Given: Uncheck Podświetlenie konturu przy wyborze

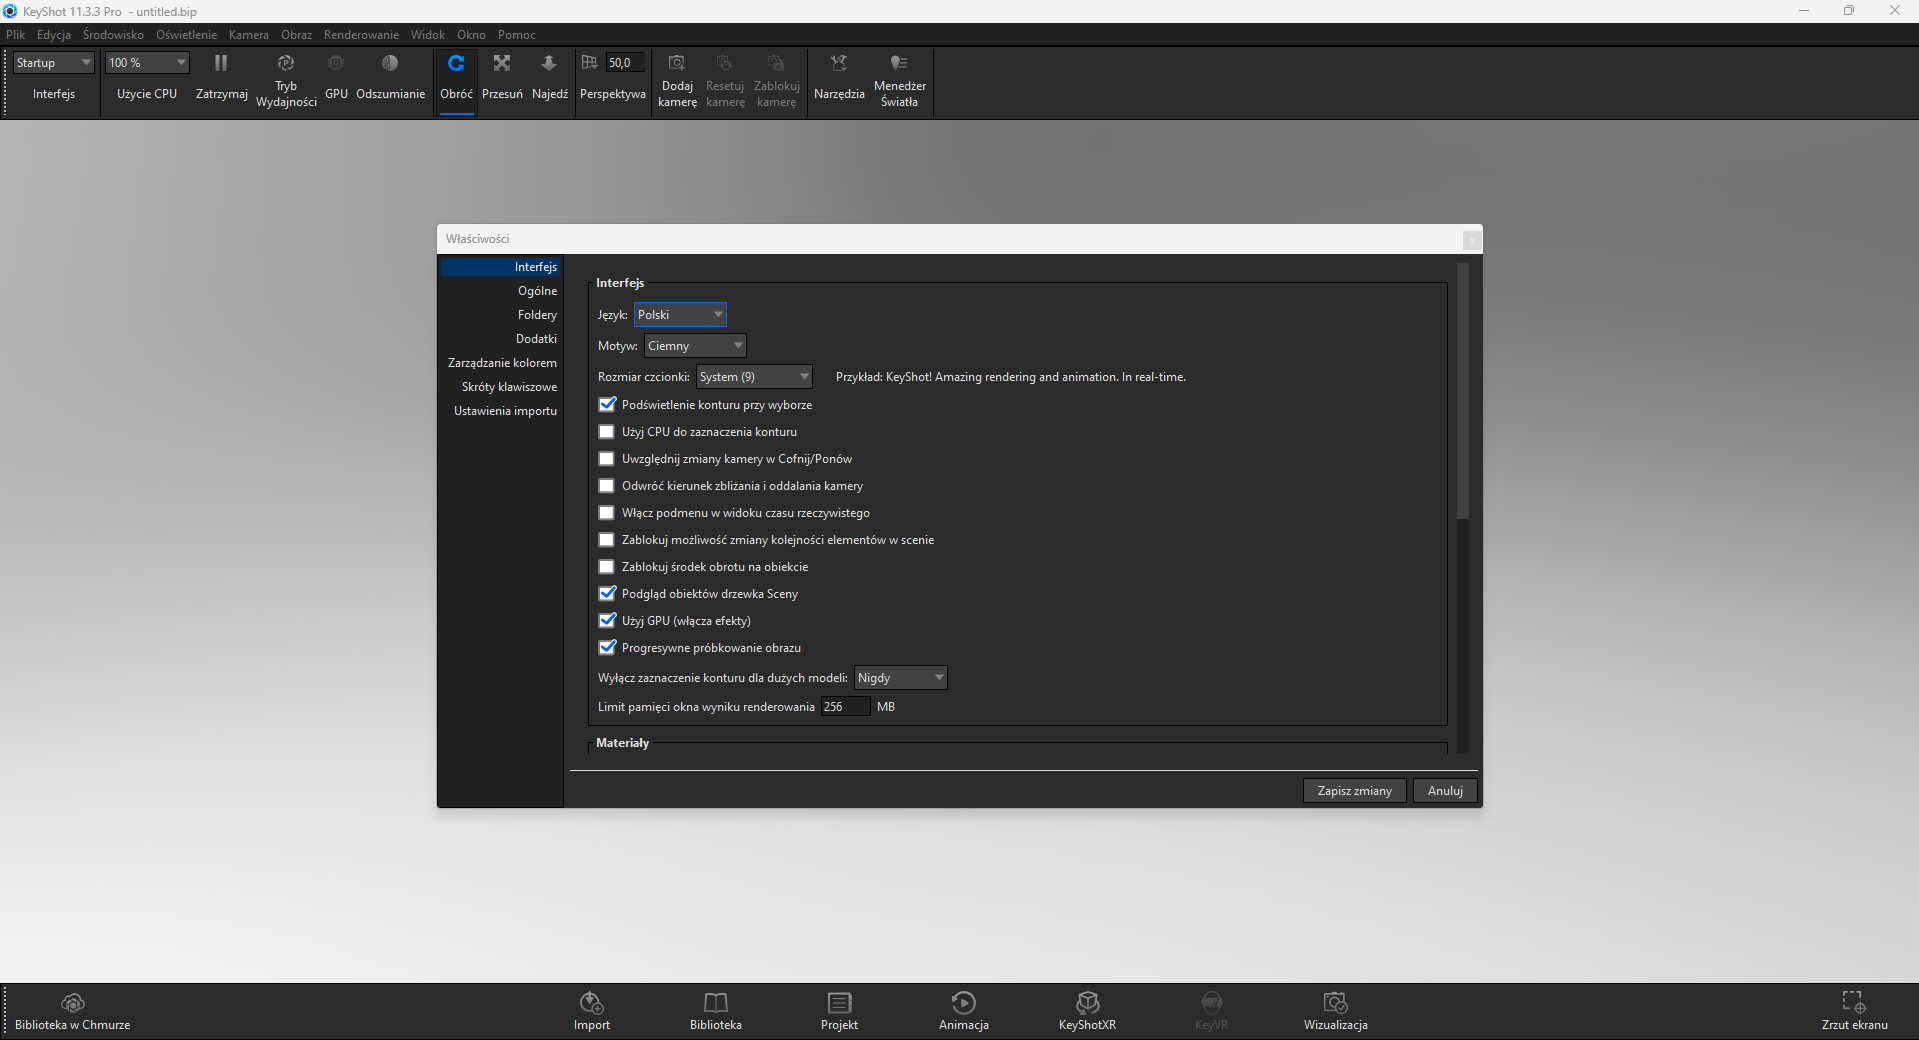Looking at the screenshot, I should [x=606, y=405].
